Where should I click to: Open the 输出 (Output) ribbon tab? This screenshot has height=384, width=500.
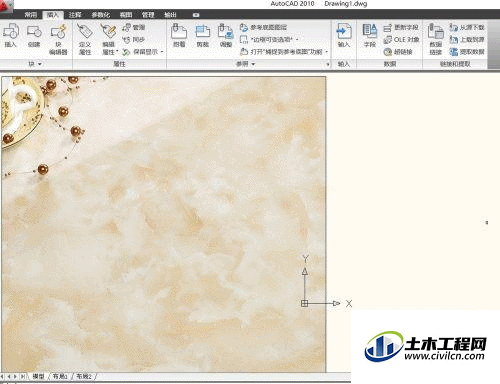point(170,15)
